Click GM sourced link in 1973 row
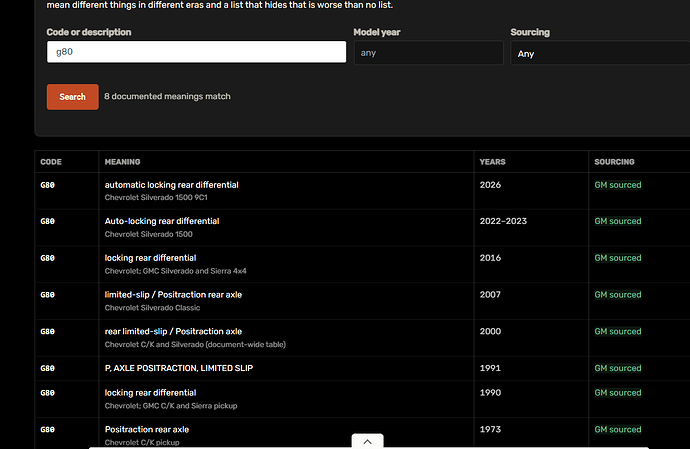 (x=618, y=429)
